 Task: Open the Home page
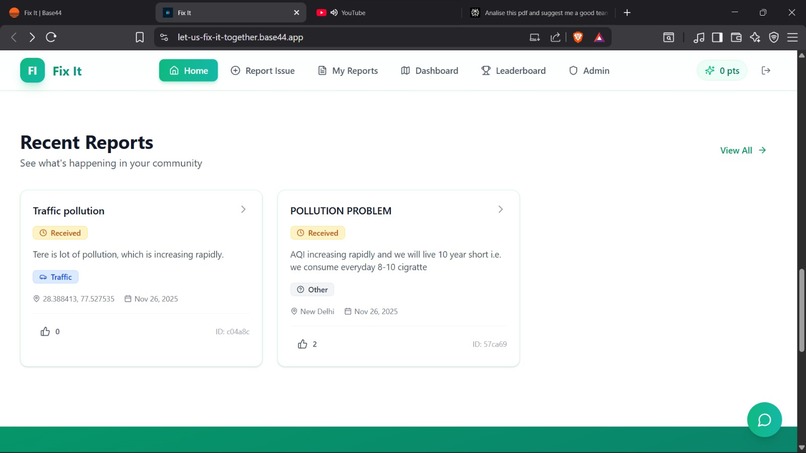188,70
